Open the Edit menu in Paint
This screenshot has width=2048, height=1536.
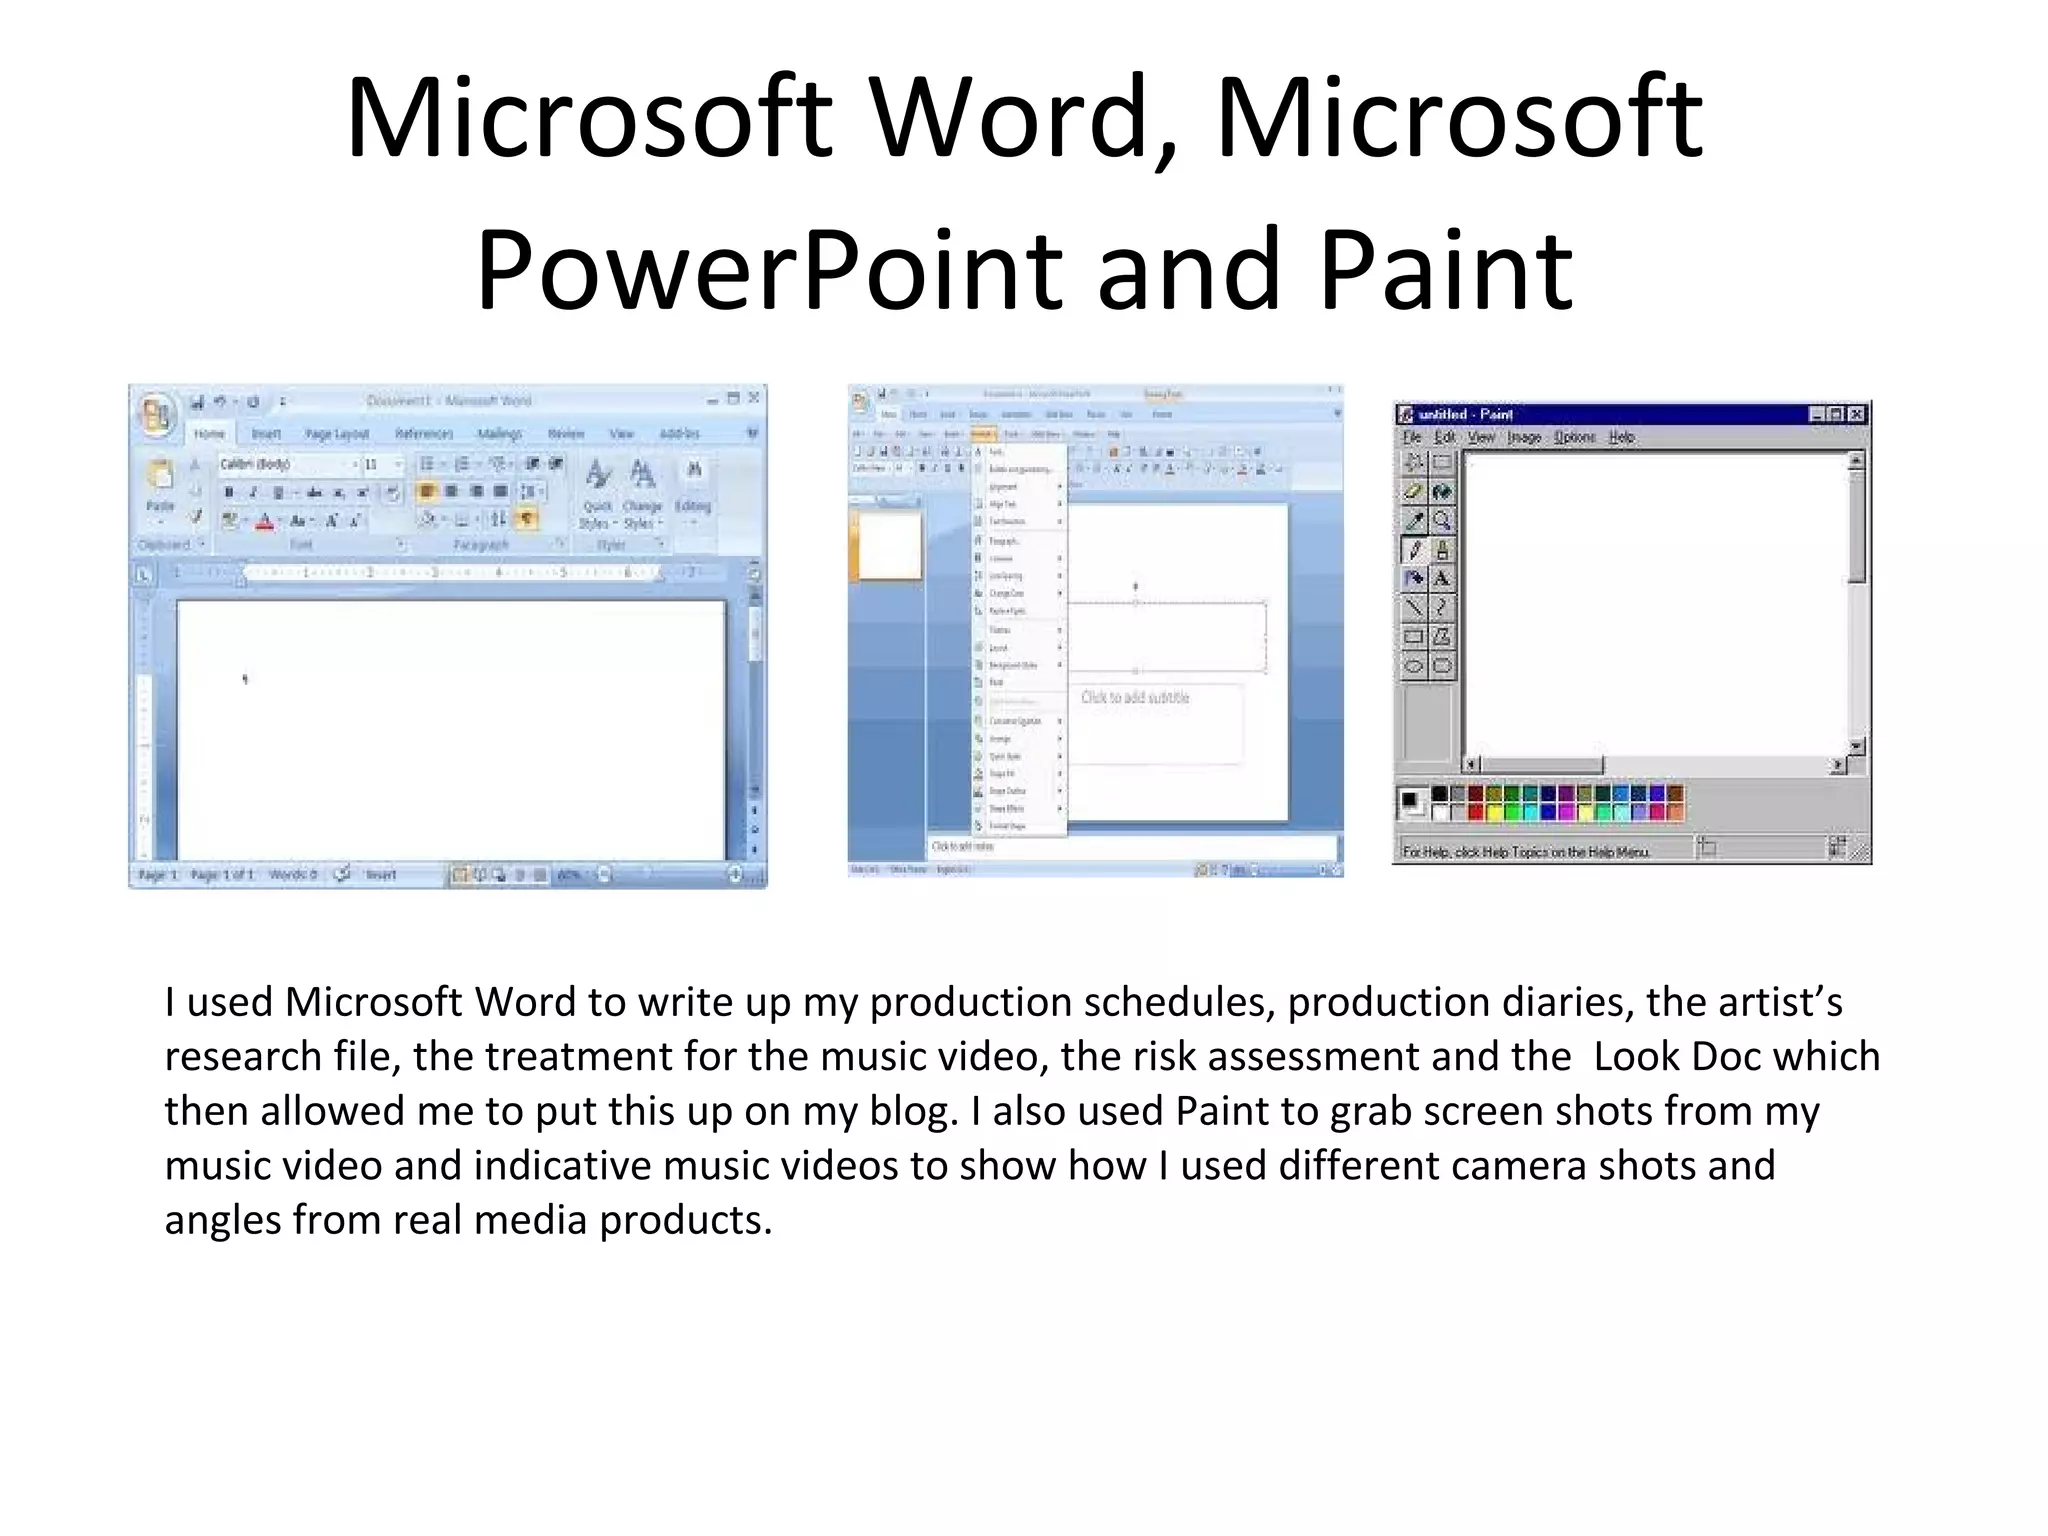1445,437
